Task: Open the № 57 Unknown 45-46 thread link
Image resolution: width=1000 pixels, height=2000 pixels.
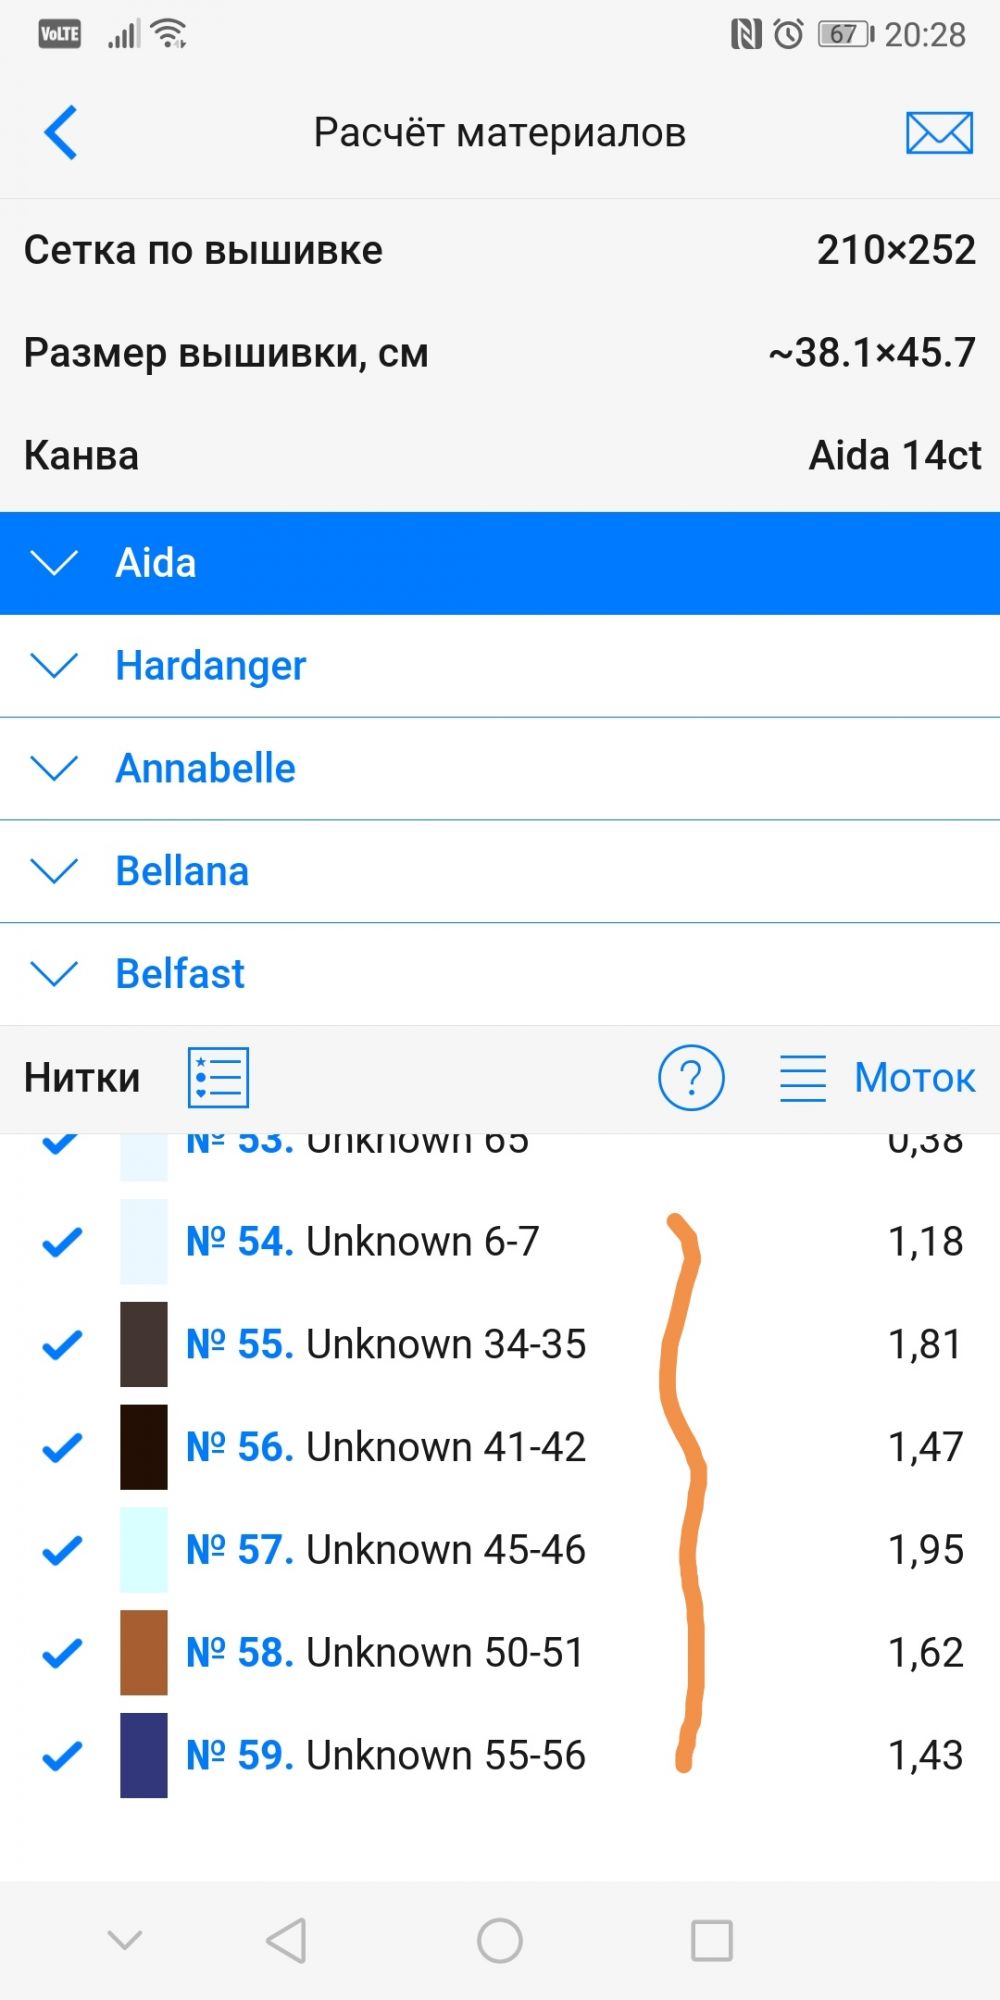Action: click(386, 1550)
